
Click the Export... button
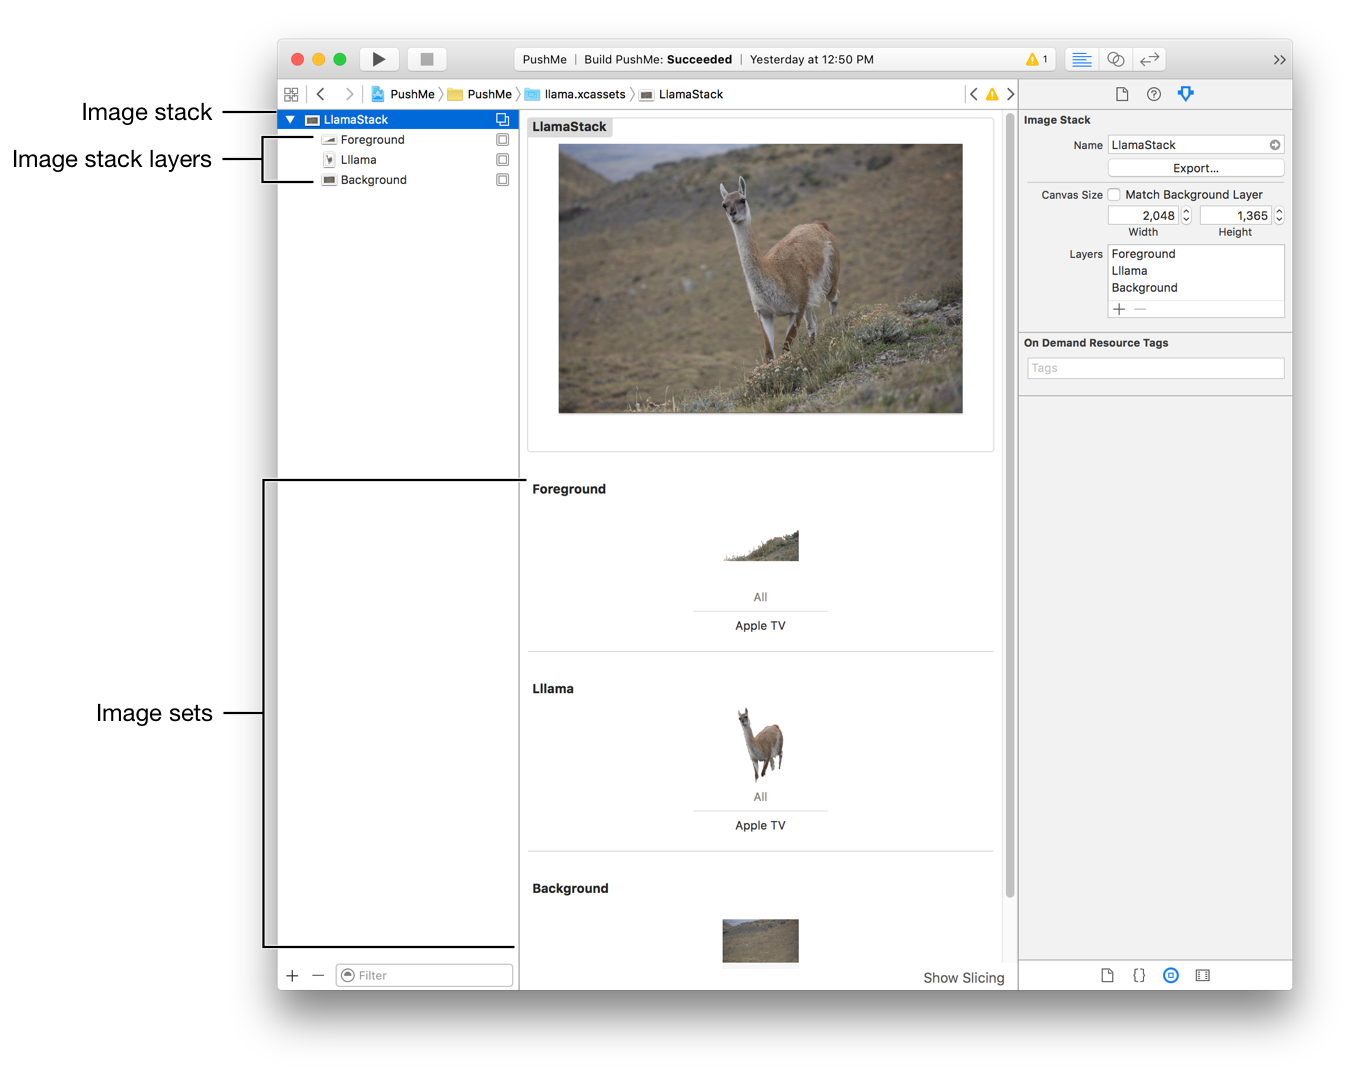point(1196,168)
